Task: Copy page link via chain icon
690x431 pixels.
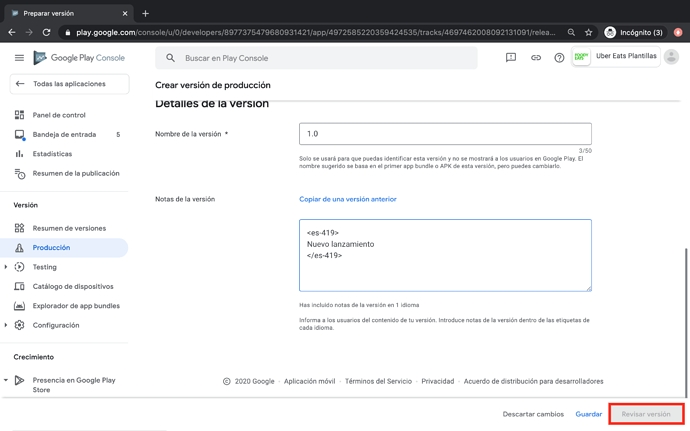Action: click(x=536, y=57)
